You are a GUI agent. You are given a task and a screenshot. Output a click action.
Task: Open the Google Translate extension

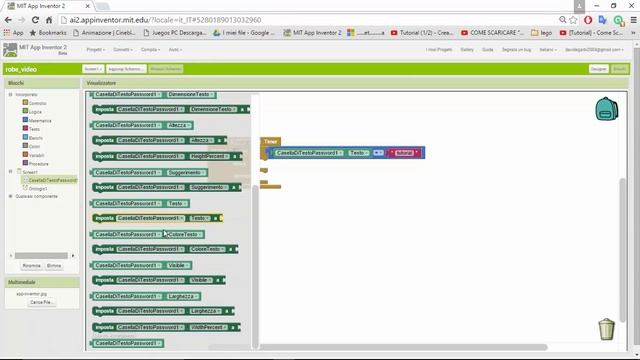click(x=602, y=20)
